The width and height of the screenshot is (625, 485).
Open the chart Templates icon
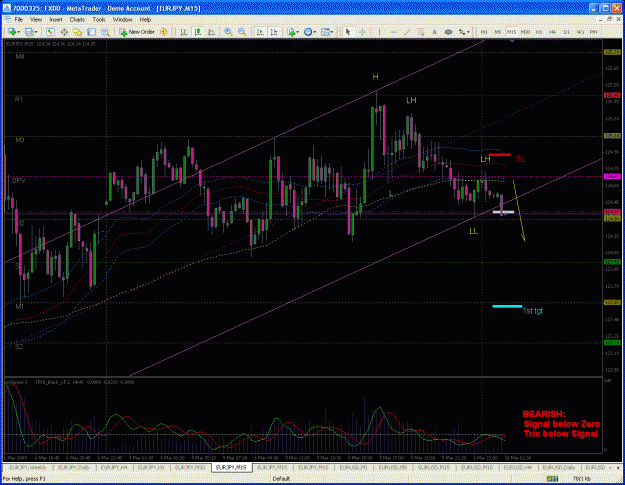[x=325, y=32]
